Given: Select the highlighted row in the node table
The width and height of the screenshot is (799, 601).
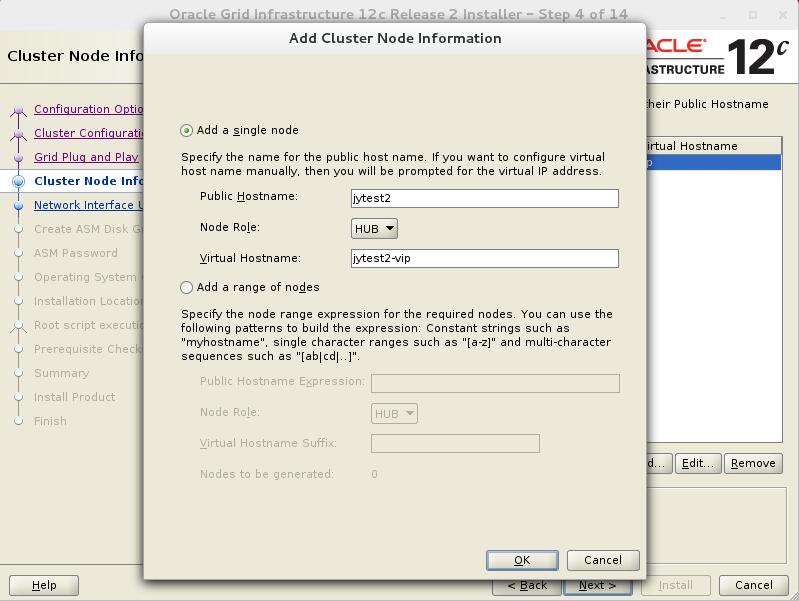Looking at the screenshot, I should pyautogui.click(x=713, y=163).
